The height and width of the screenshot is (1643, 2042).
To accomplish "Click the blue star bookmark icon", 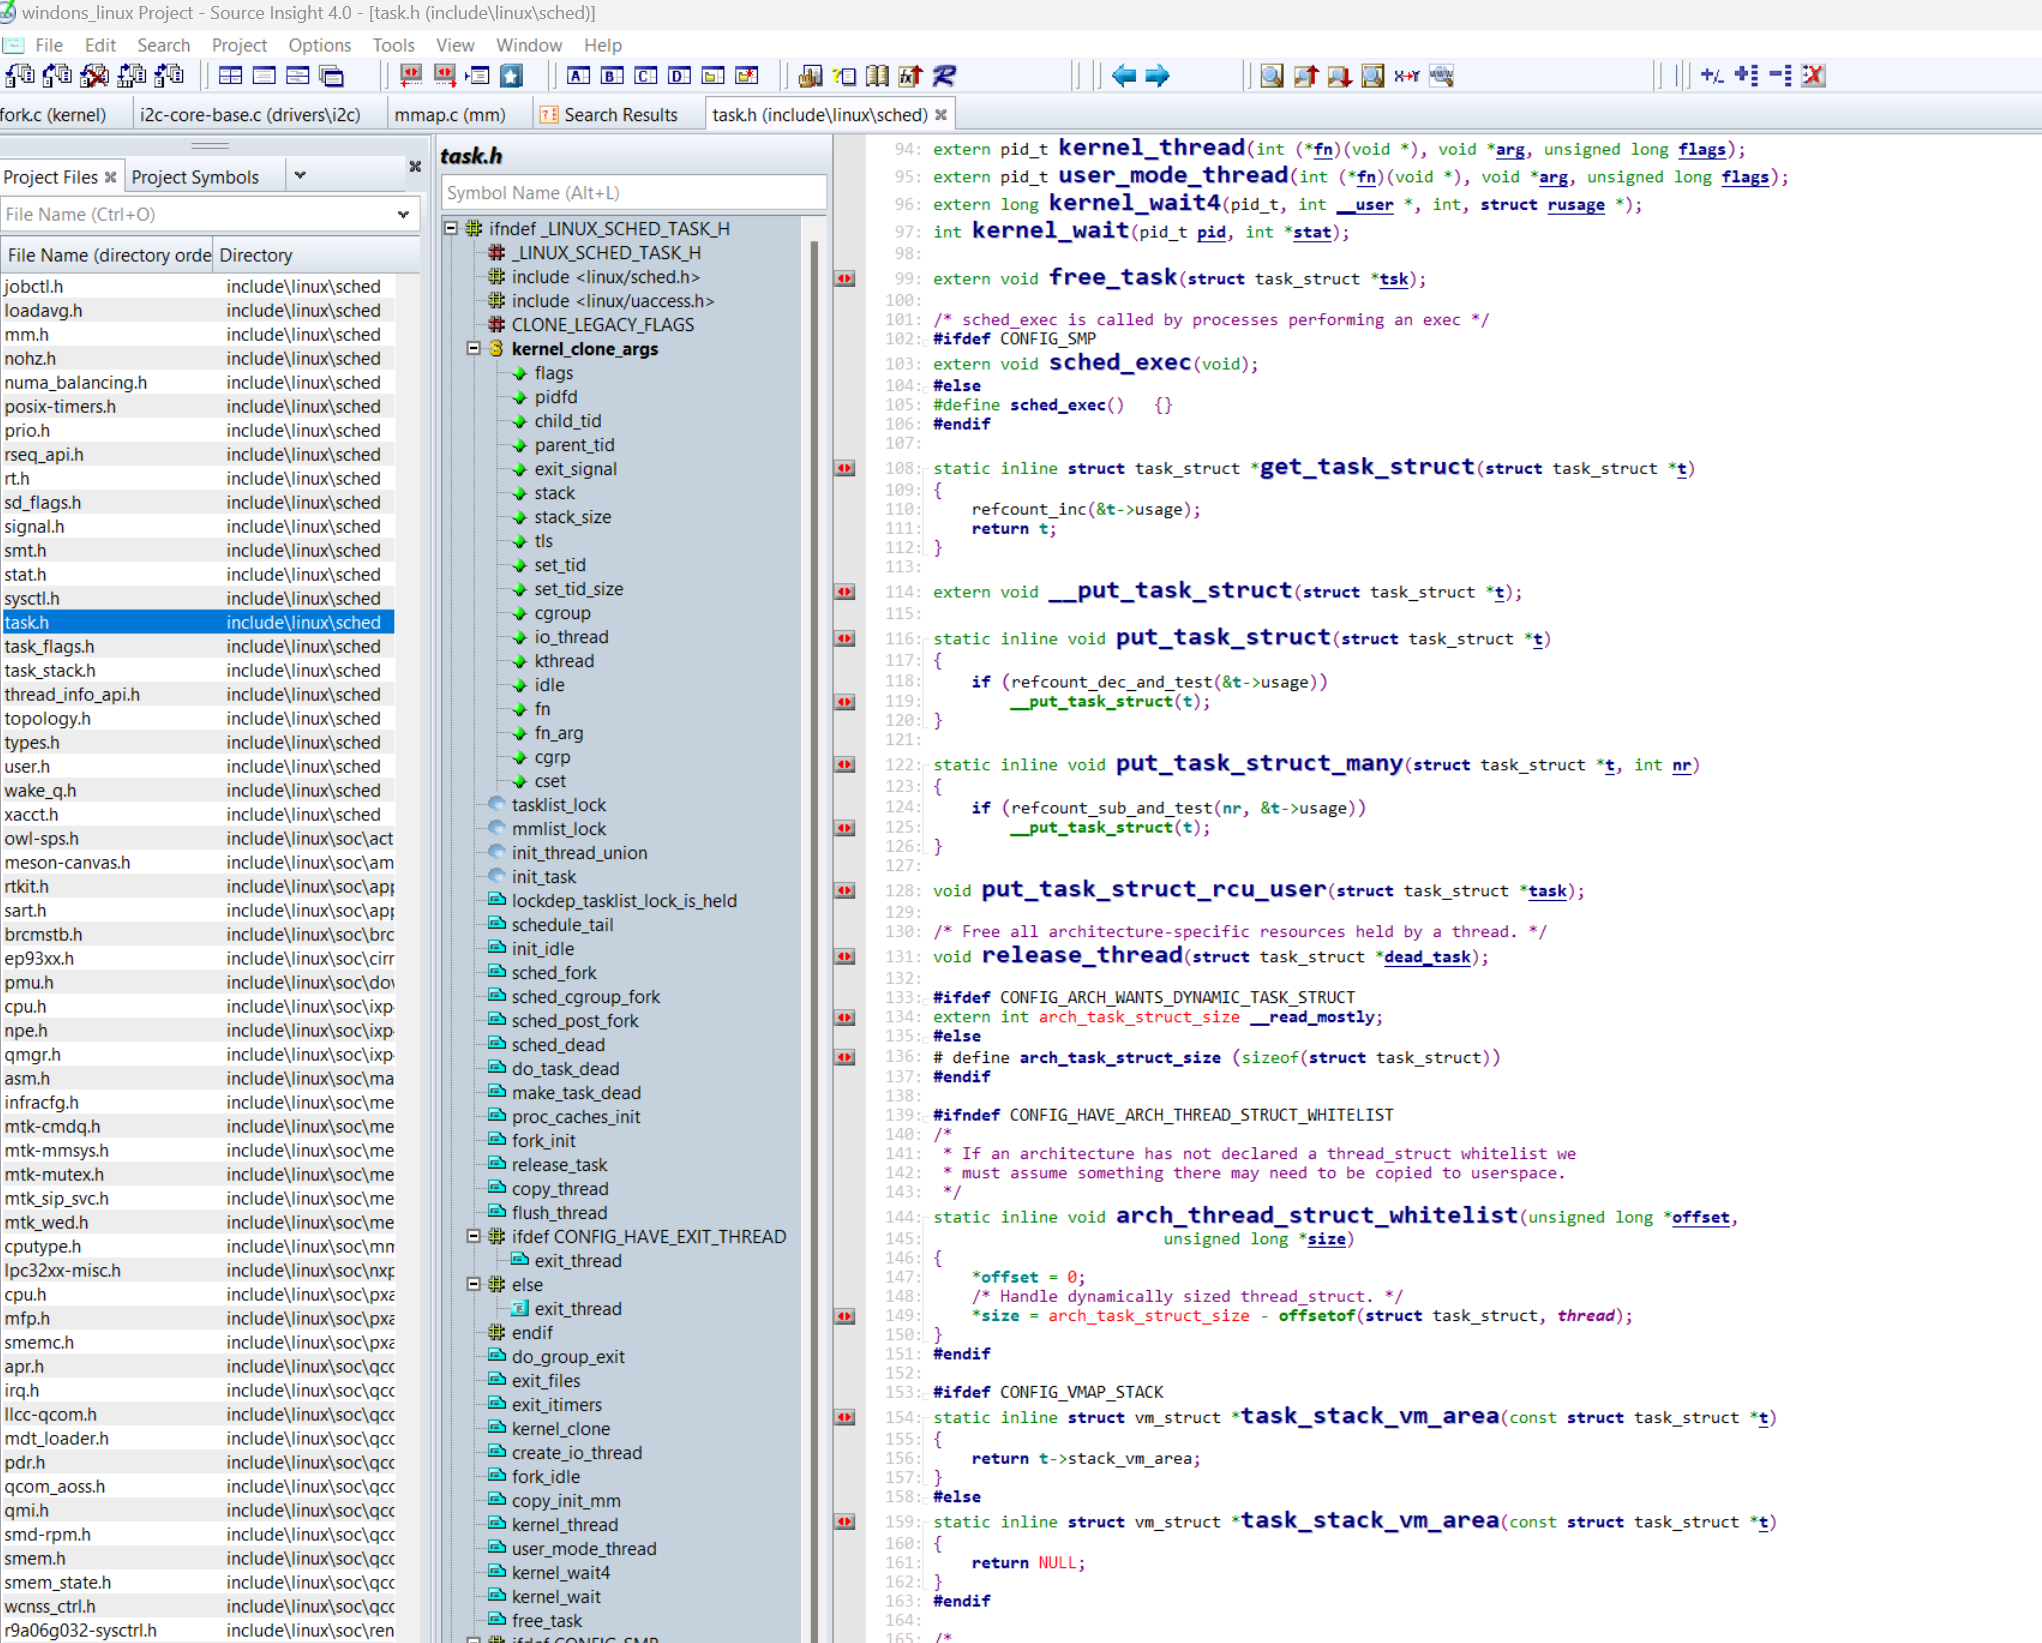I will pyautogui.click(x=512, y=76).
